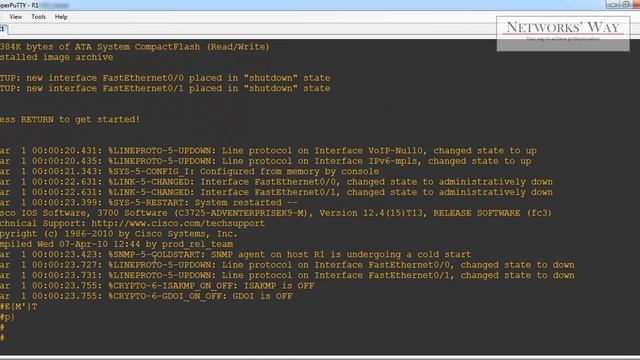640x360 pixels.
Task: Open the Help menu
Action: (61, 17)
